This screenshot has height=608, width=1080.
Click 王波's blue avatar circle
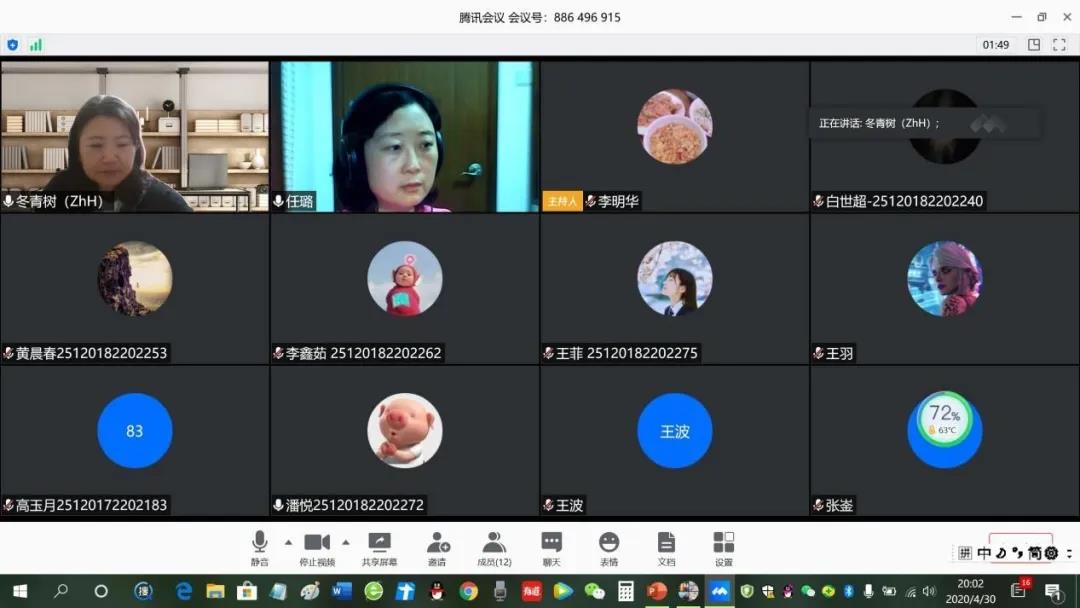tap(675, 431)
